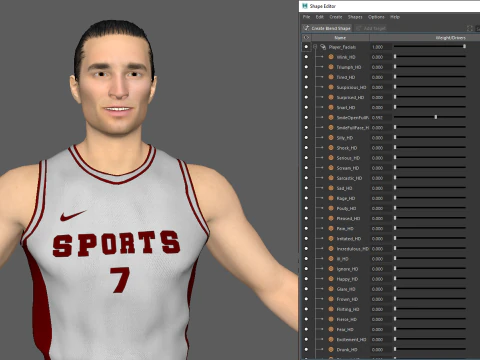
Task: Select the Happy_HD target name
Action: pyautogui.click(x=347, y=279)
